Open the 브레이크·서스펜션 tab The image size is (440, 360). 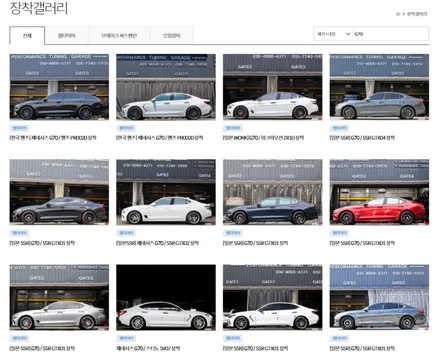(x=119, y=36)
